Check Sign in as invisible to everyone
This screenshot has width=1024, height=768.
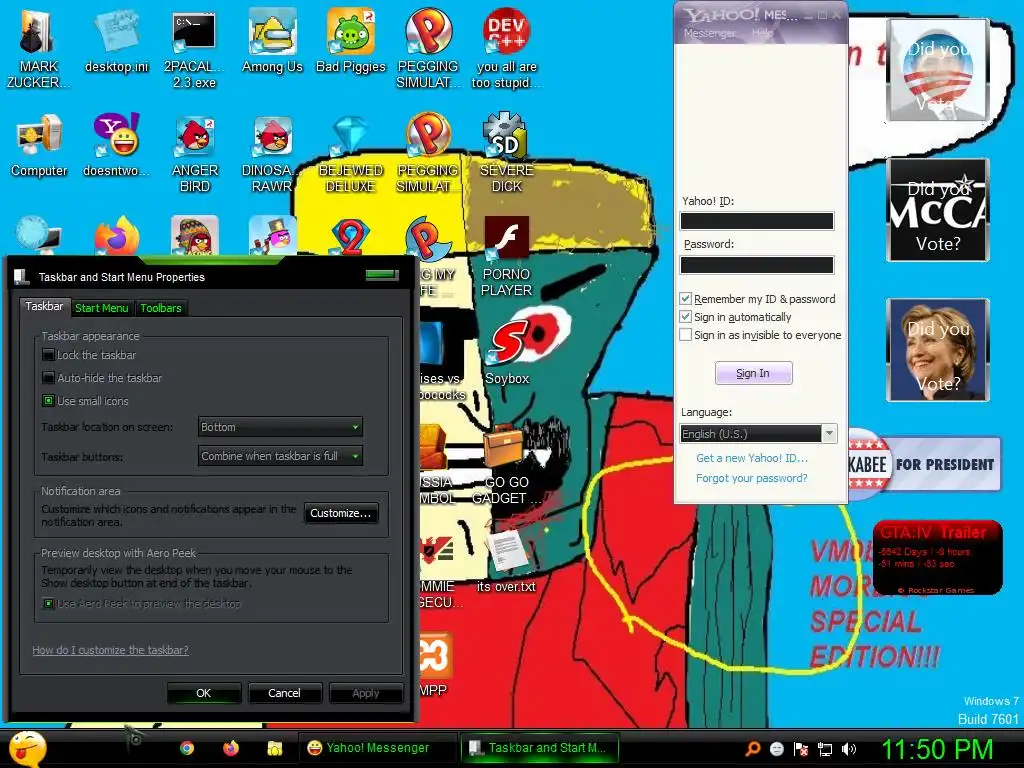[x=685, y=335]
